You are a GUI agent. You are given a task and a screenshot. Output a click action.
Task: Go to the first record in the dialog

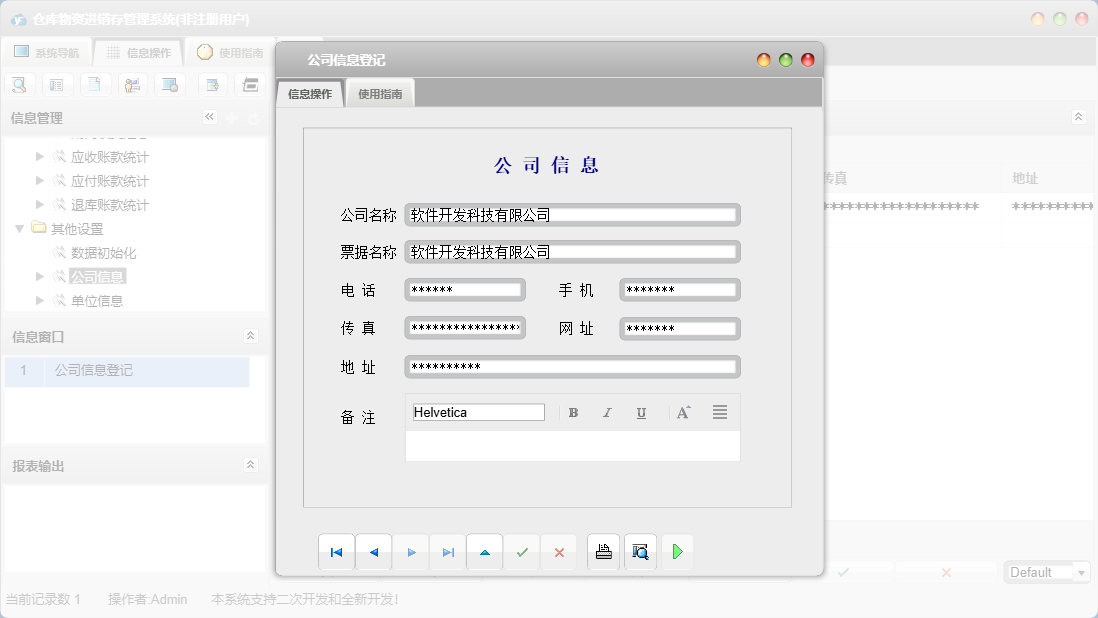pyautogui.click(x=337, y=552)
